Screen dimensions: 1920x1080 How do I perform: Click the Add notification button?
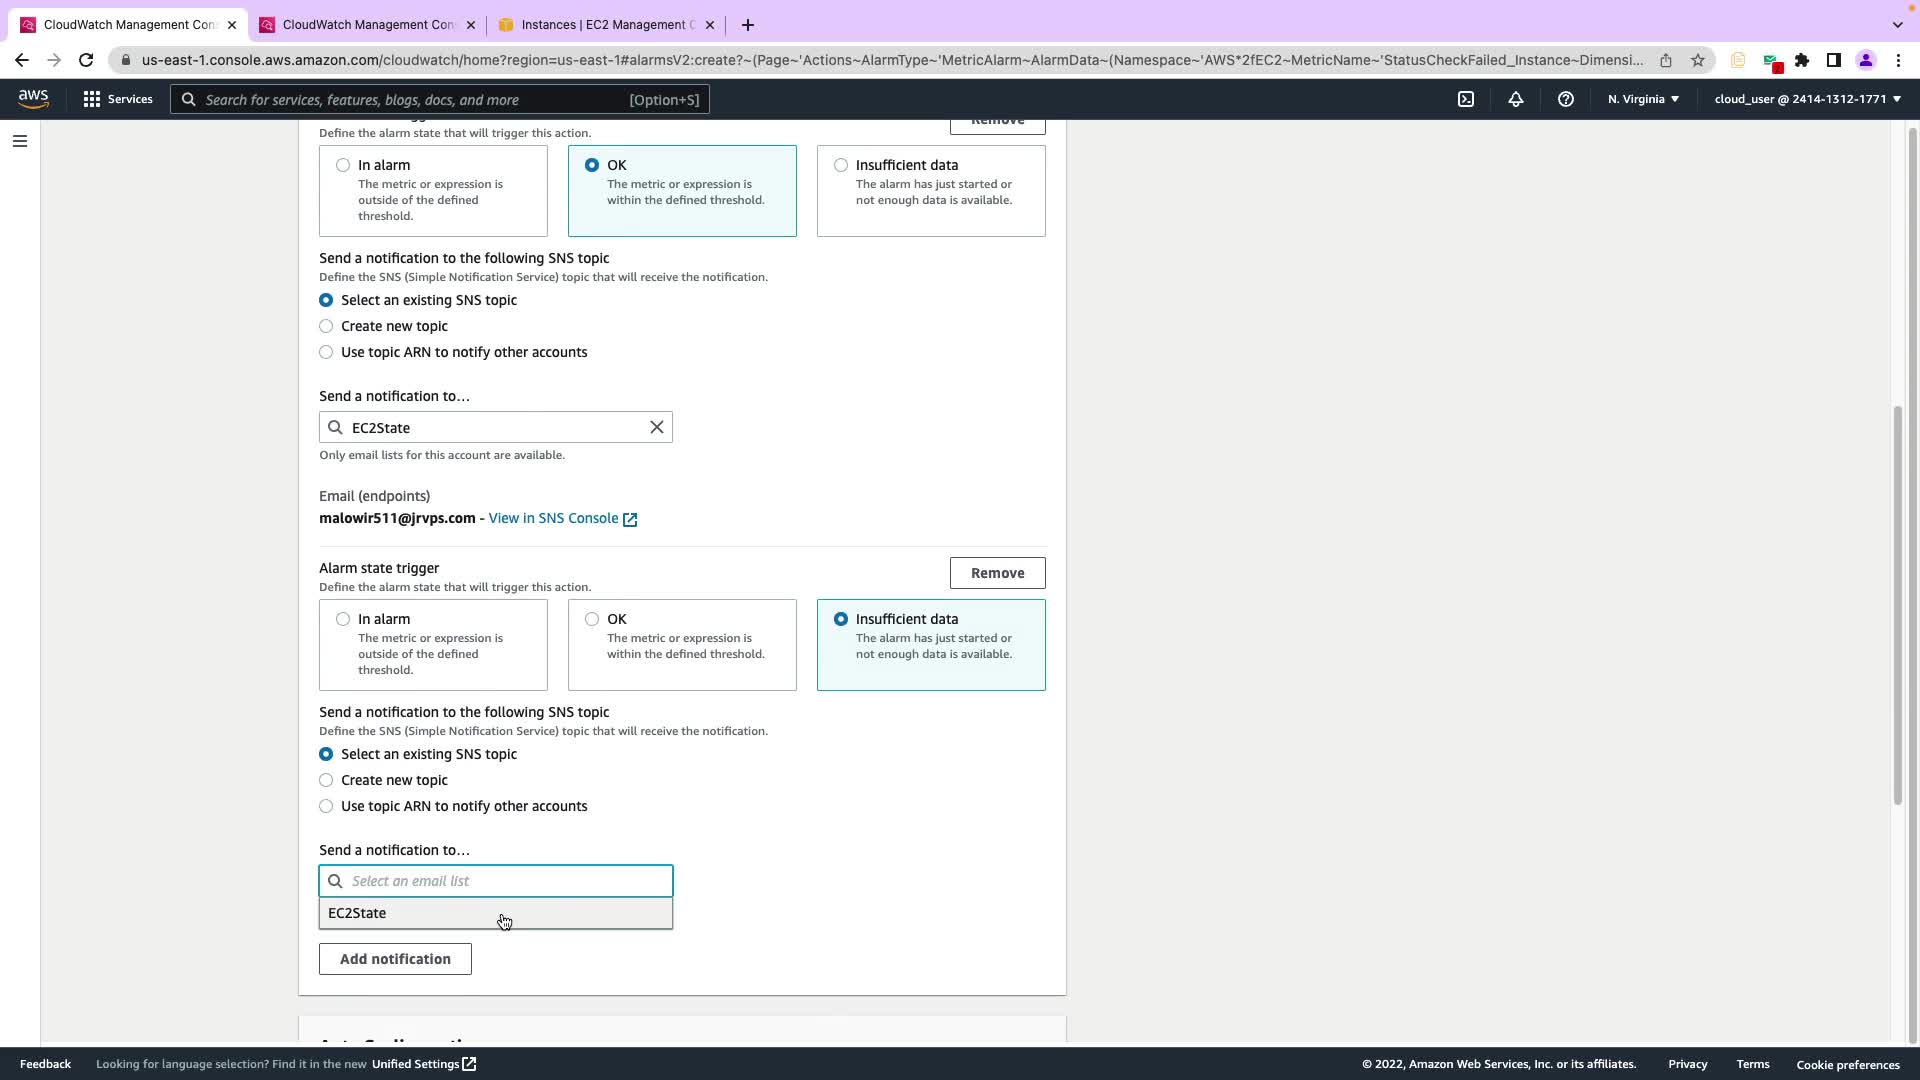395,959
